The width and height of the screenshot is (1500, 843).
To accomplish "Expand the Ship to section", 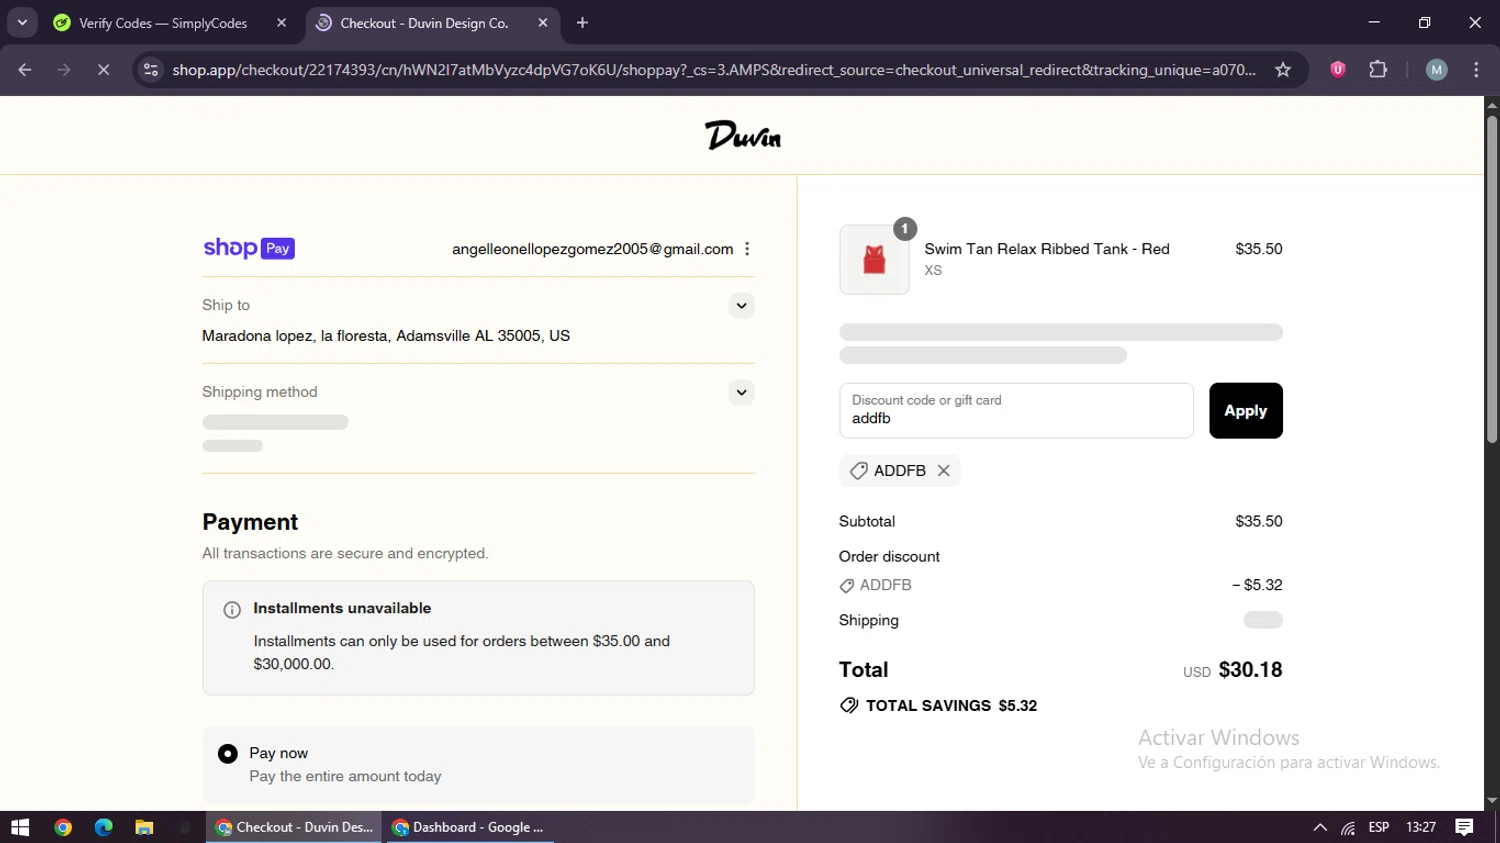I will coord(741,306).
